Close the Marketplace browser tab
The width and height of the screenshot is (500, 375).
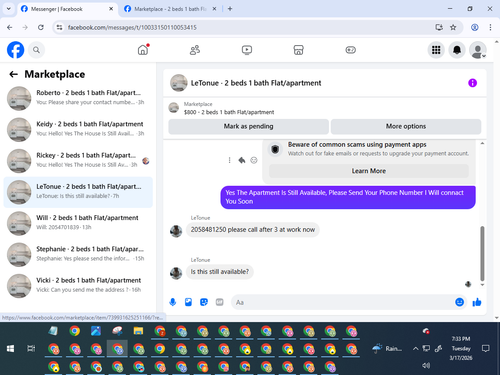coord(214,9)
